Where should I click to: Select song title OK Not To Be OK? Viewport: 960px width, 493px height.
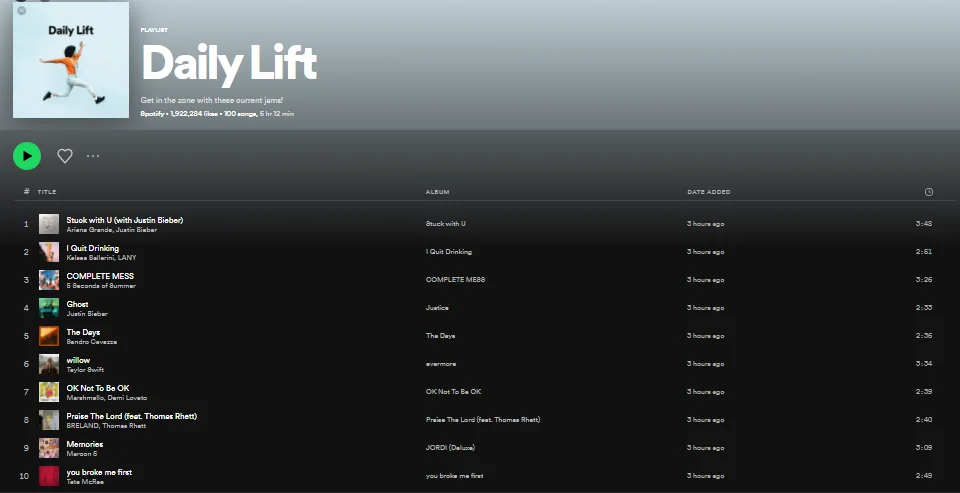(x=98, y=388)
